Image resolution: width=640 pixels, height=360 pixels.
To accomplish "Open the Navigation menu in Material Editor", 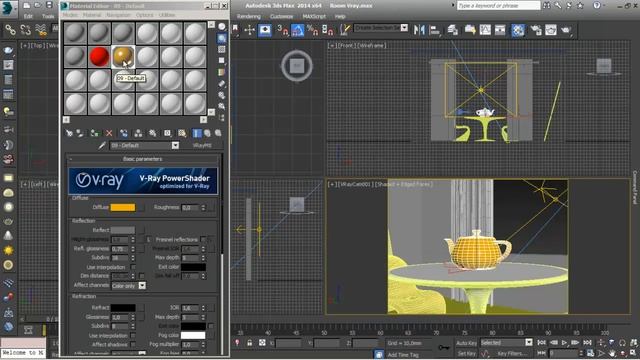I will click(x=118, y=15).
